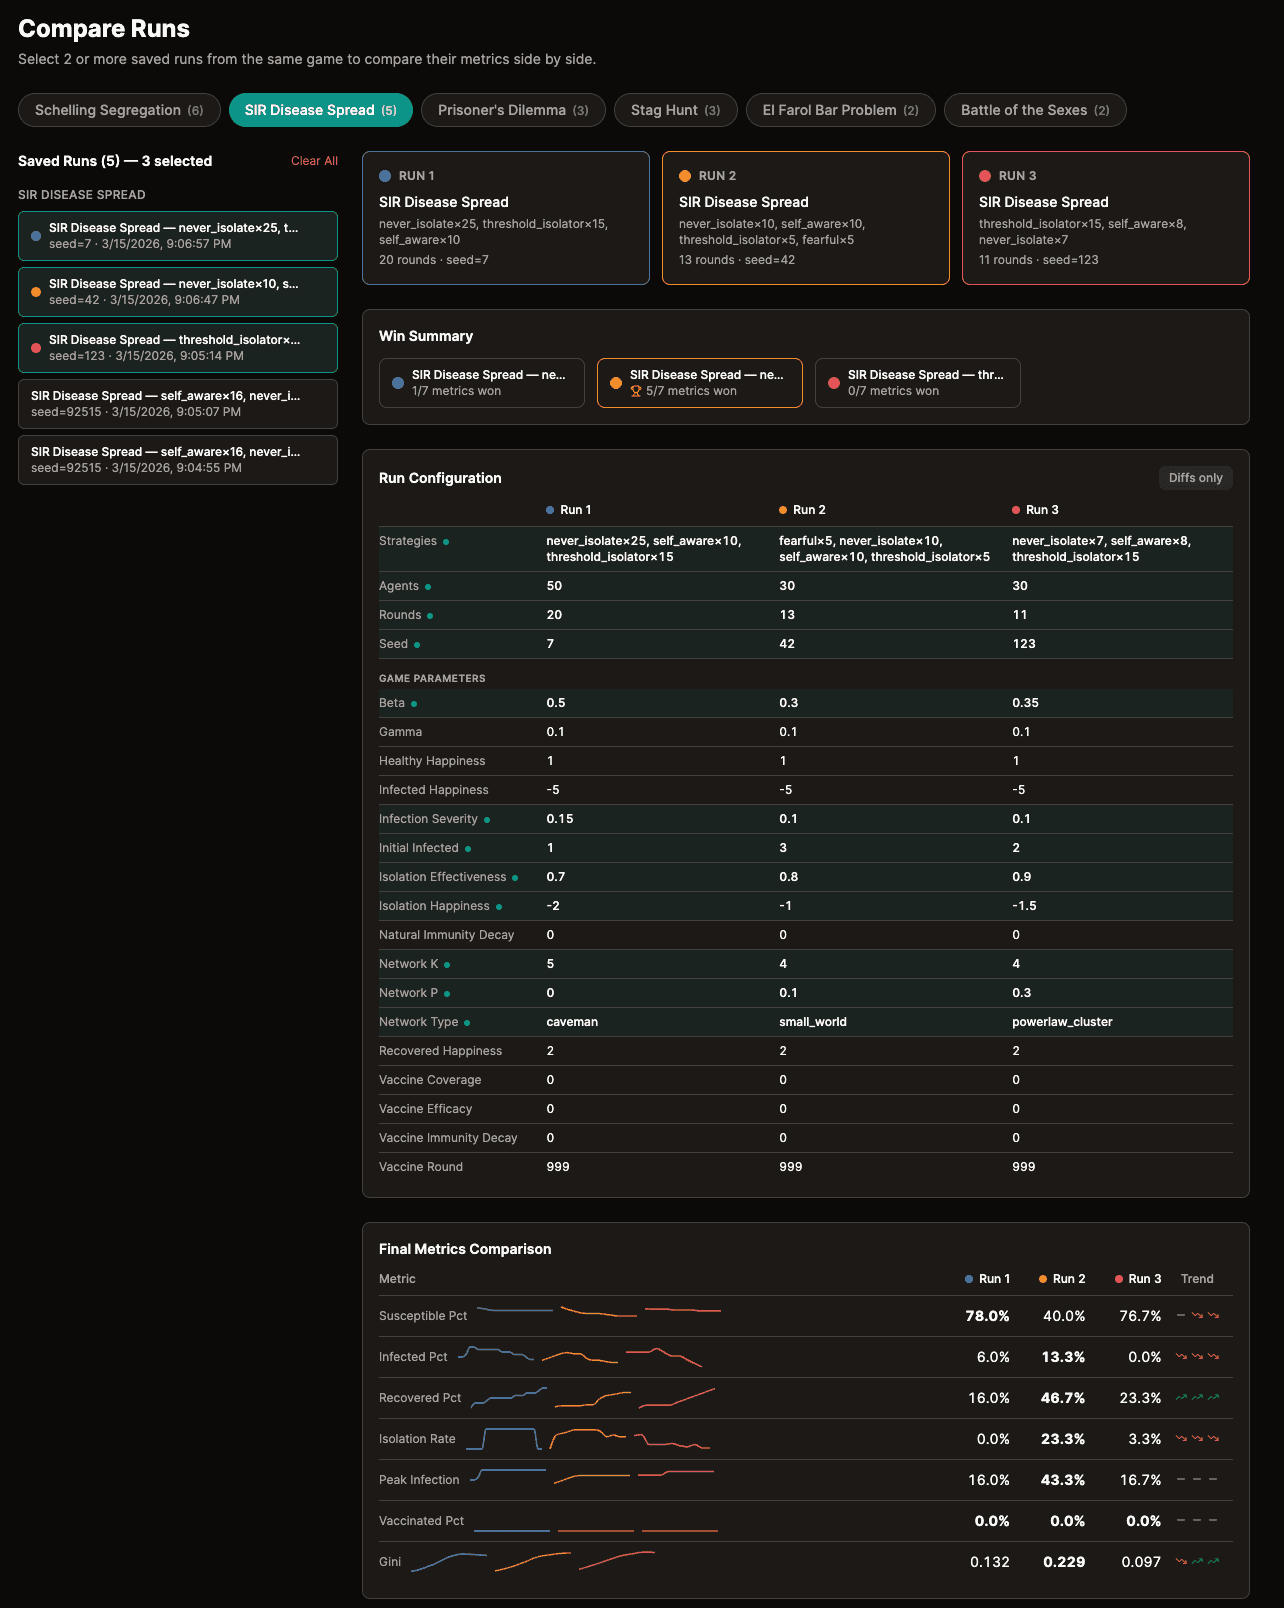Open the Schelling Segregation tab
Image resolution: width=1284 pixels, height=1608 pixels.
pyautogui.click(x=119, y=110)
